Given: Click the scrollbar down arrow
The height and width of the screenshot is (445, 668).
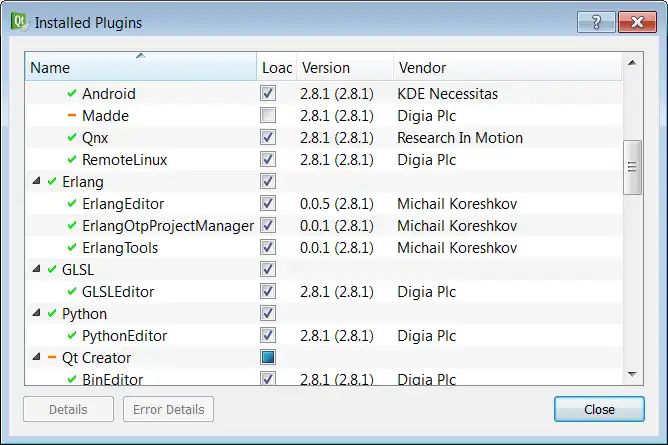Looking at the screenshot, I should point(632,374).
